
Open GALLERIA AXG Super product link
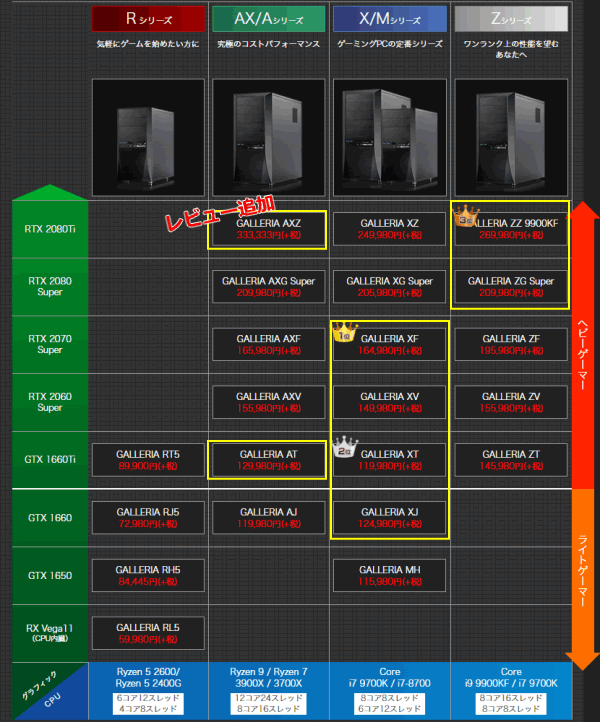(x=268, y=286)
